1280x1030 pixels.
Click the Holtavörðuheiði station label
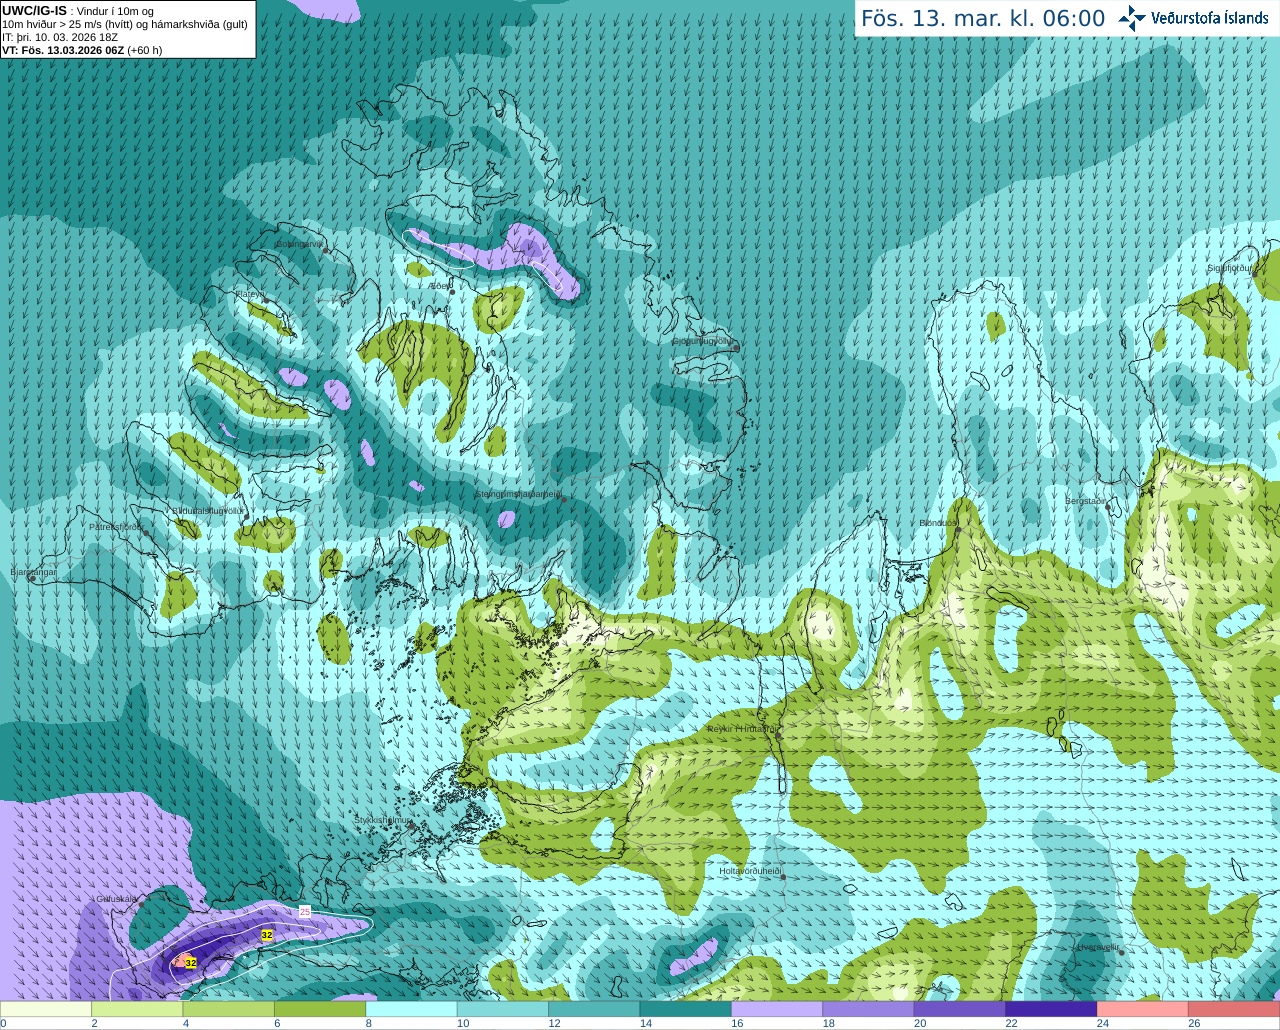pyautogui.click(x=750, y=871)
